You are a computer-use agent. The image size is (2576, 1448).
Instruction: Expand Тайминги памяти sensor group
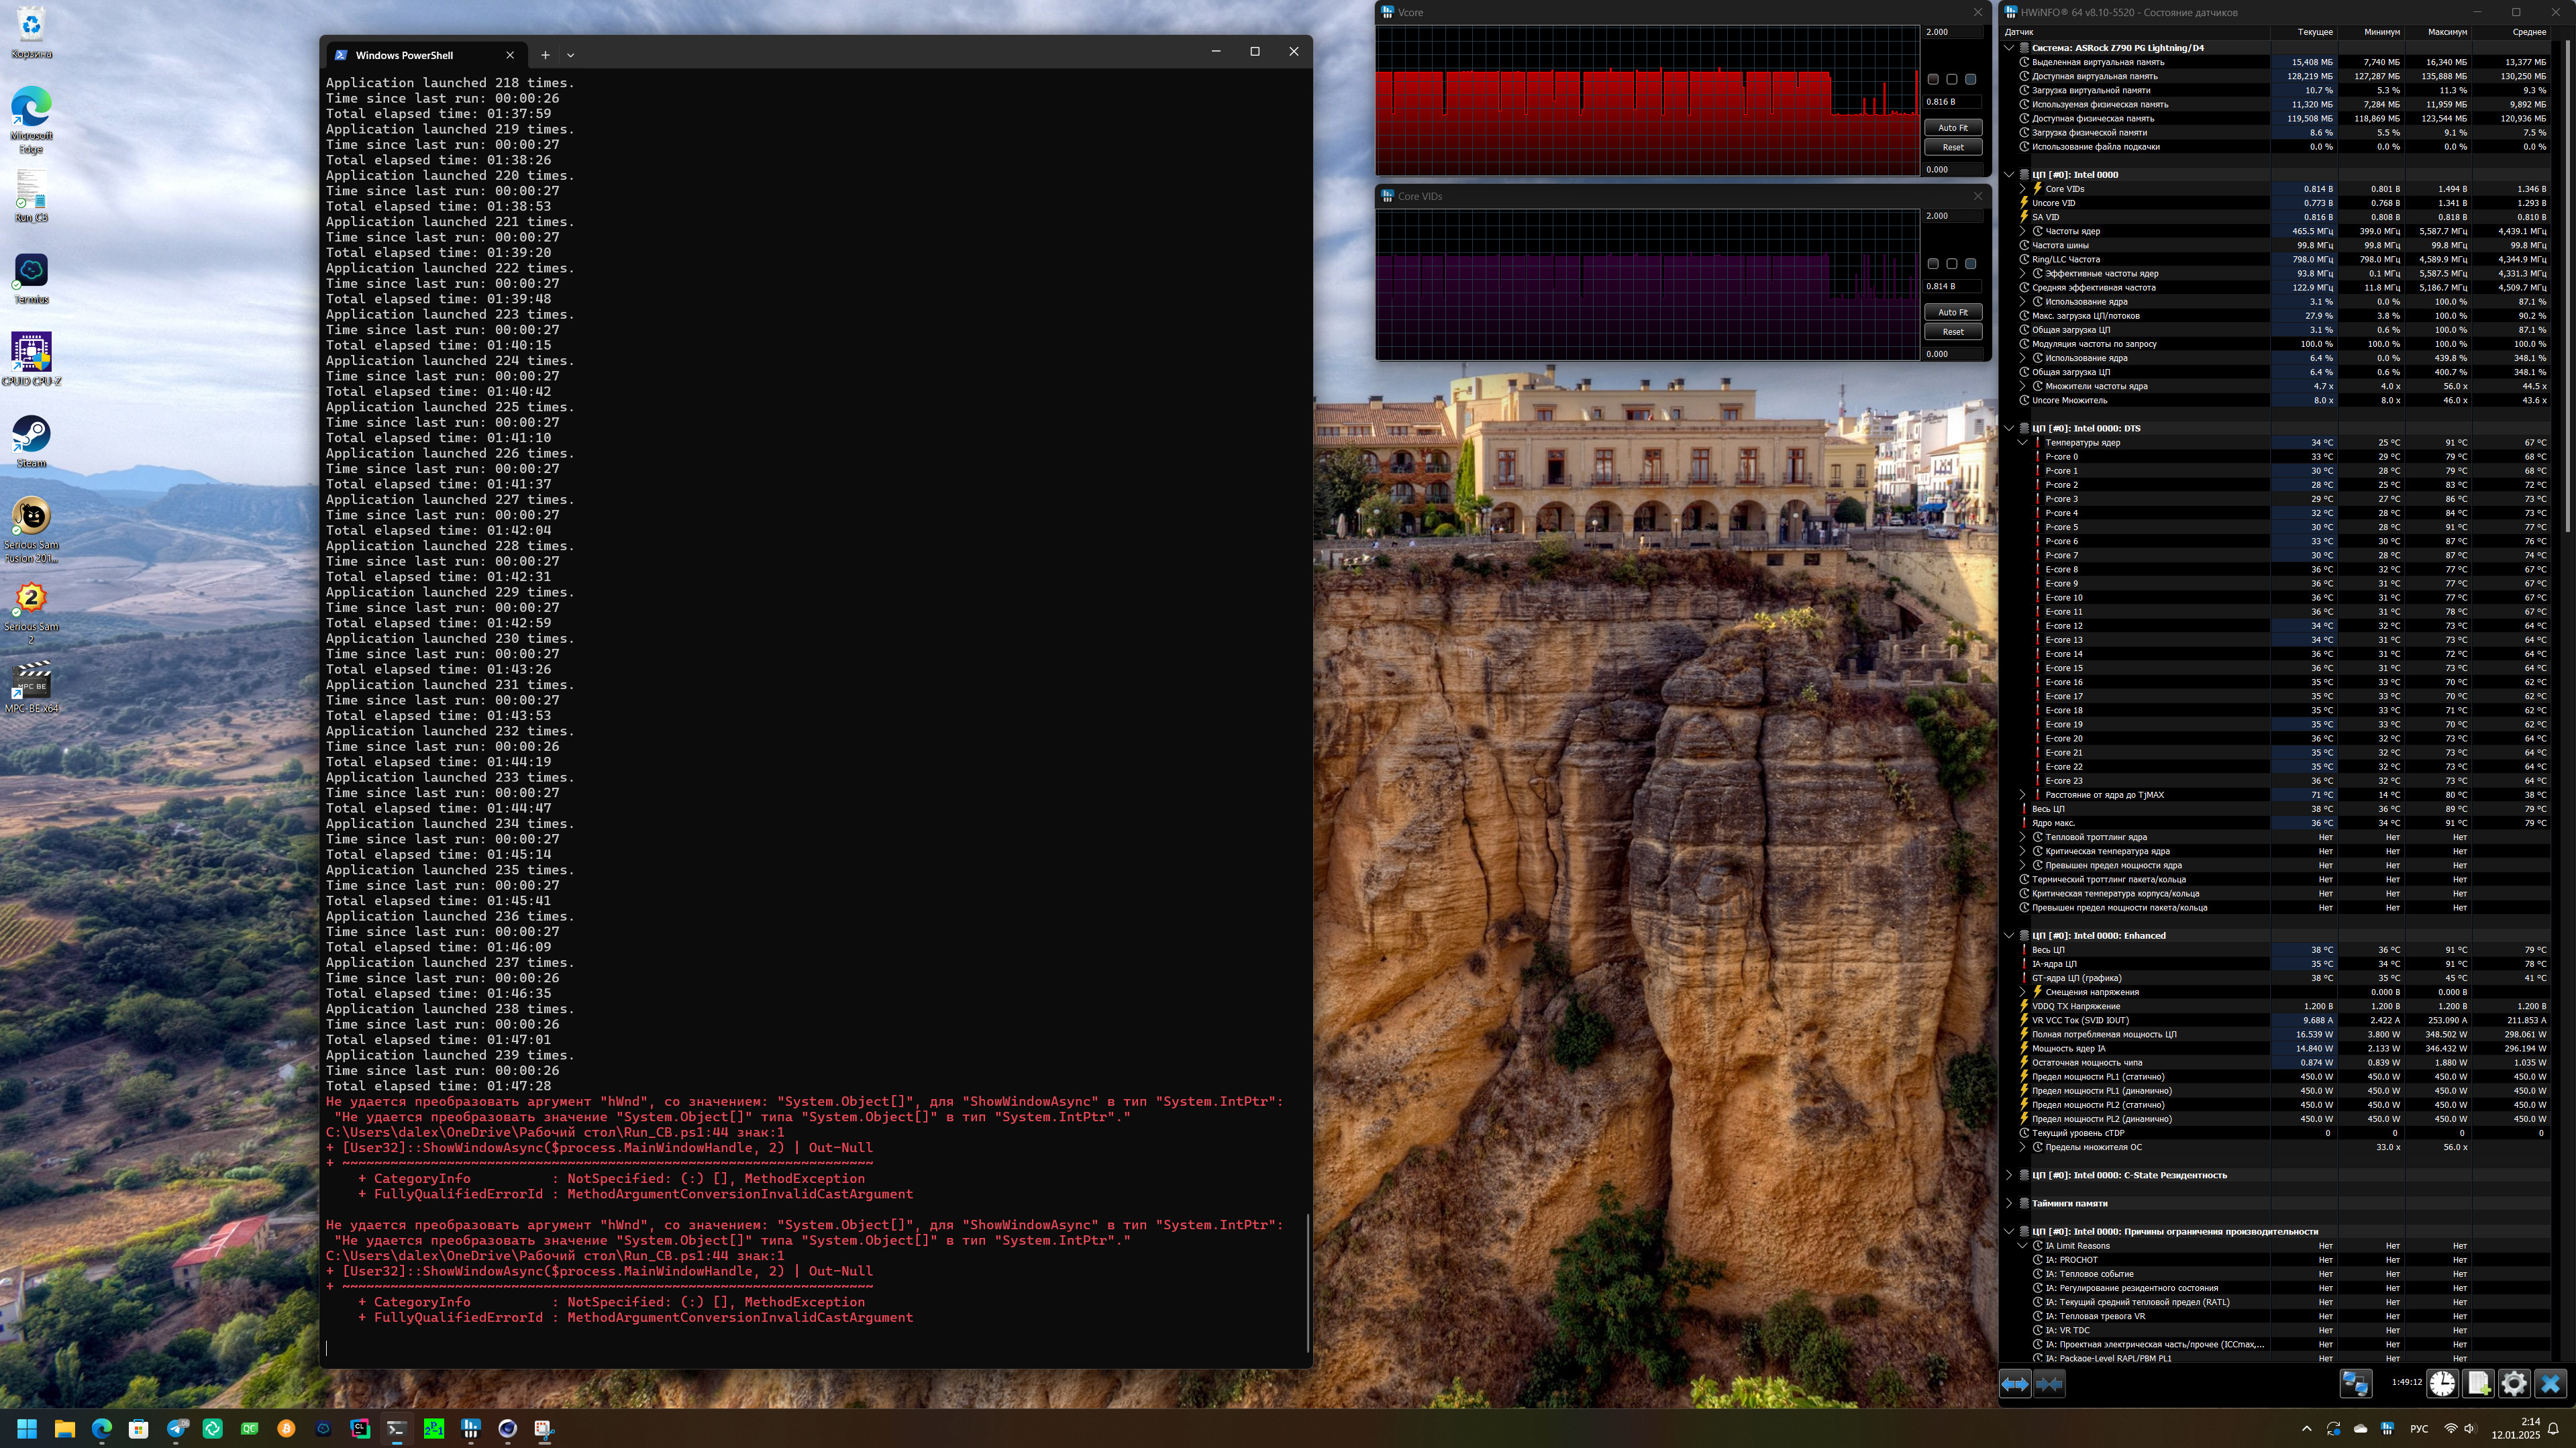2009,1203
